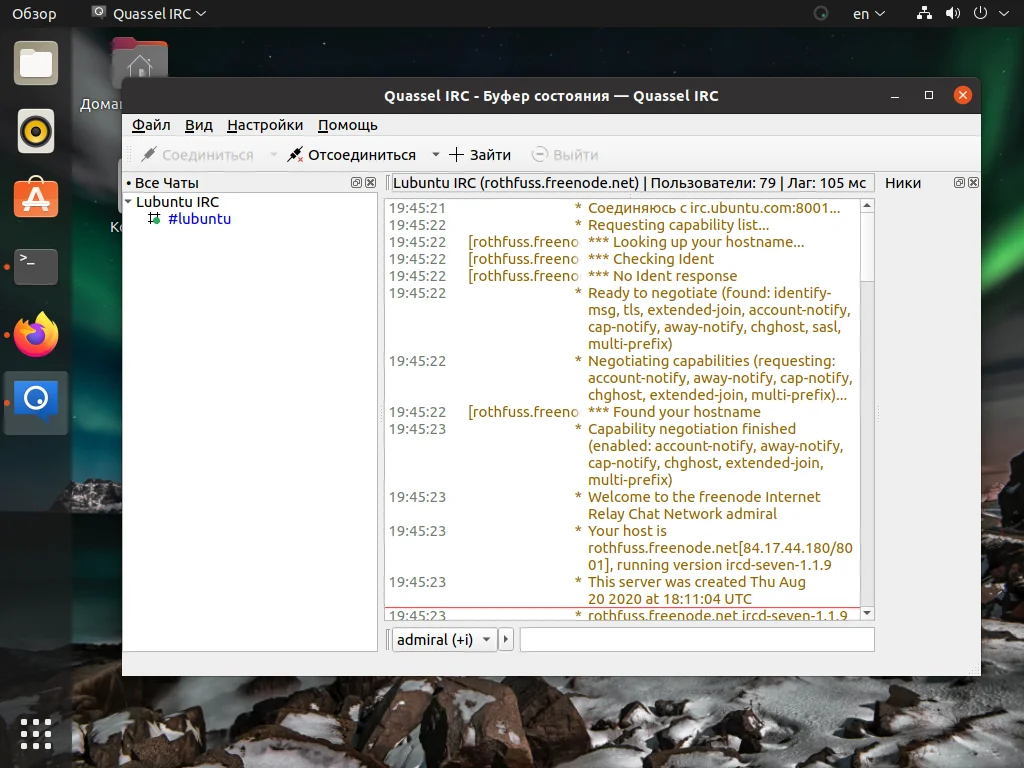Image resolution: width=1024 pixels, height=768 pixels.
Task: Open Ubuntu Software from the dock
Action: (x=36, y=199)
